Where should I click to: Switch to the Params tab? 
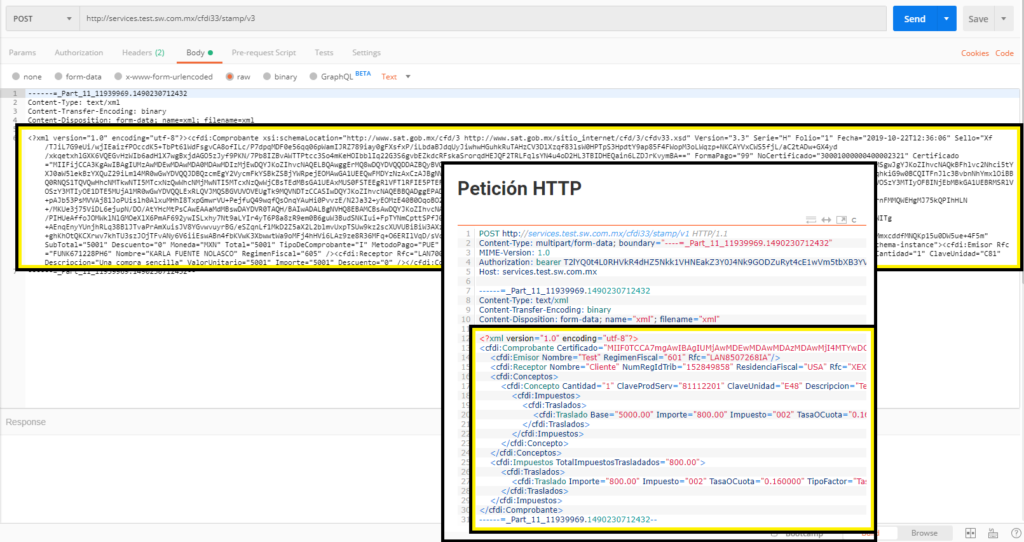point(22,52)
